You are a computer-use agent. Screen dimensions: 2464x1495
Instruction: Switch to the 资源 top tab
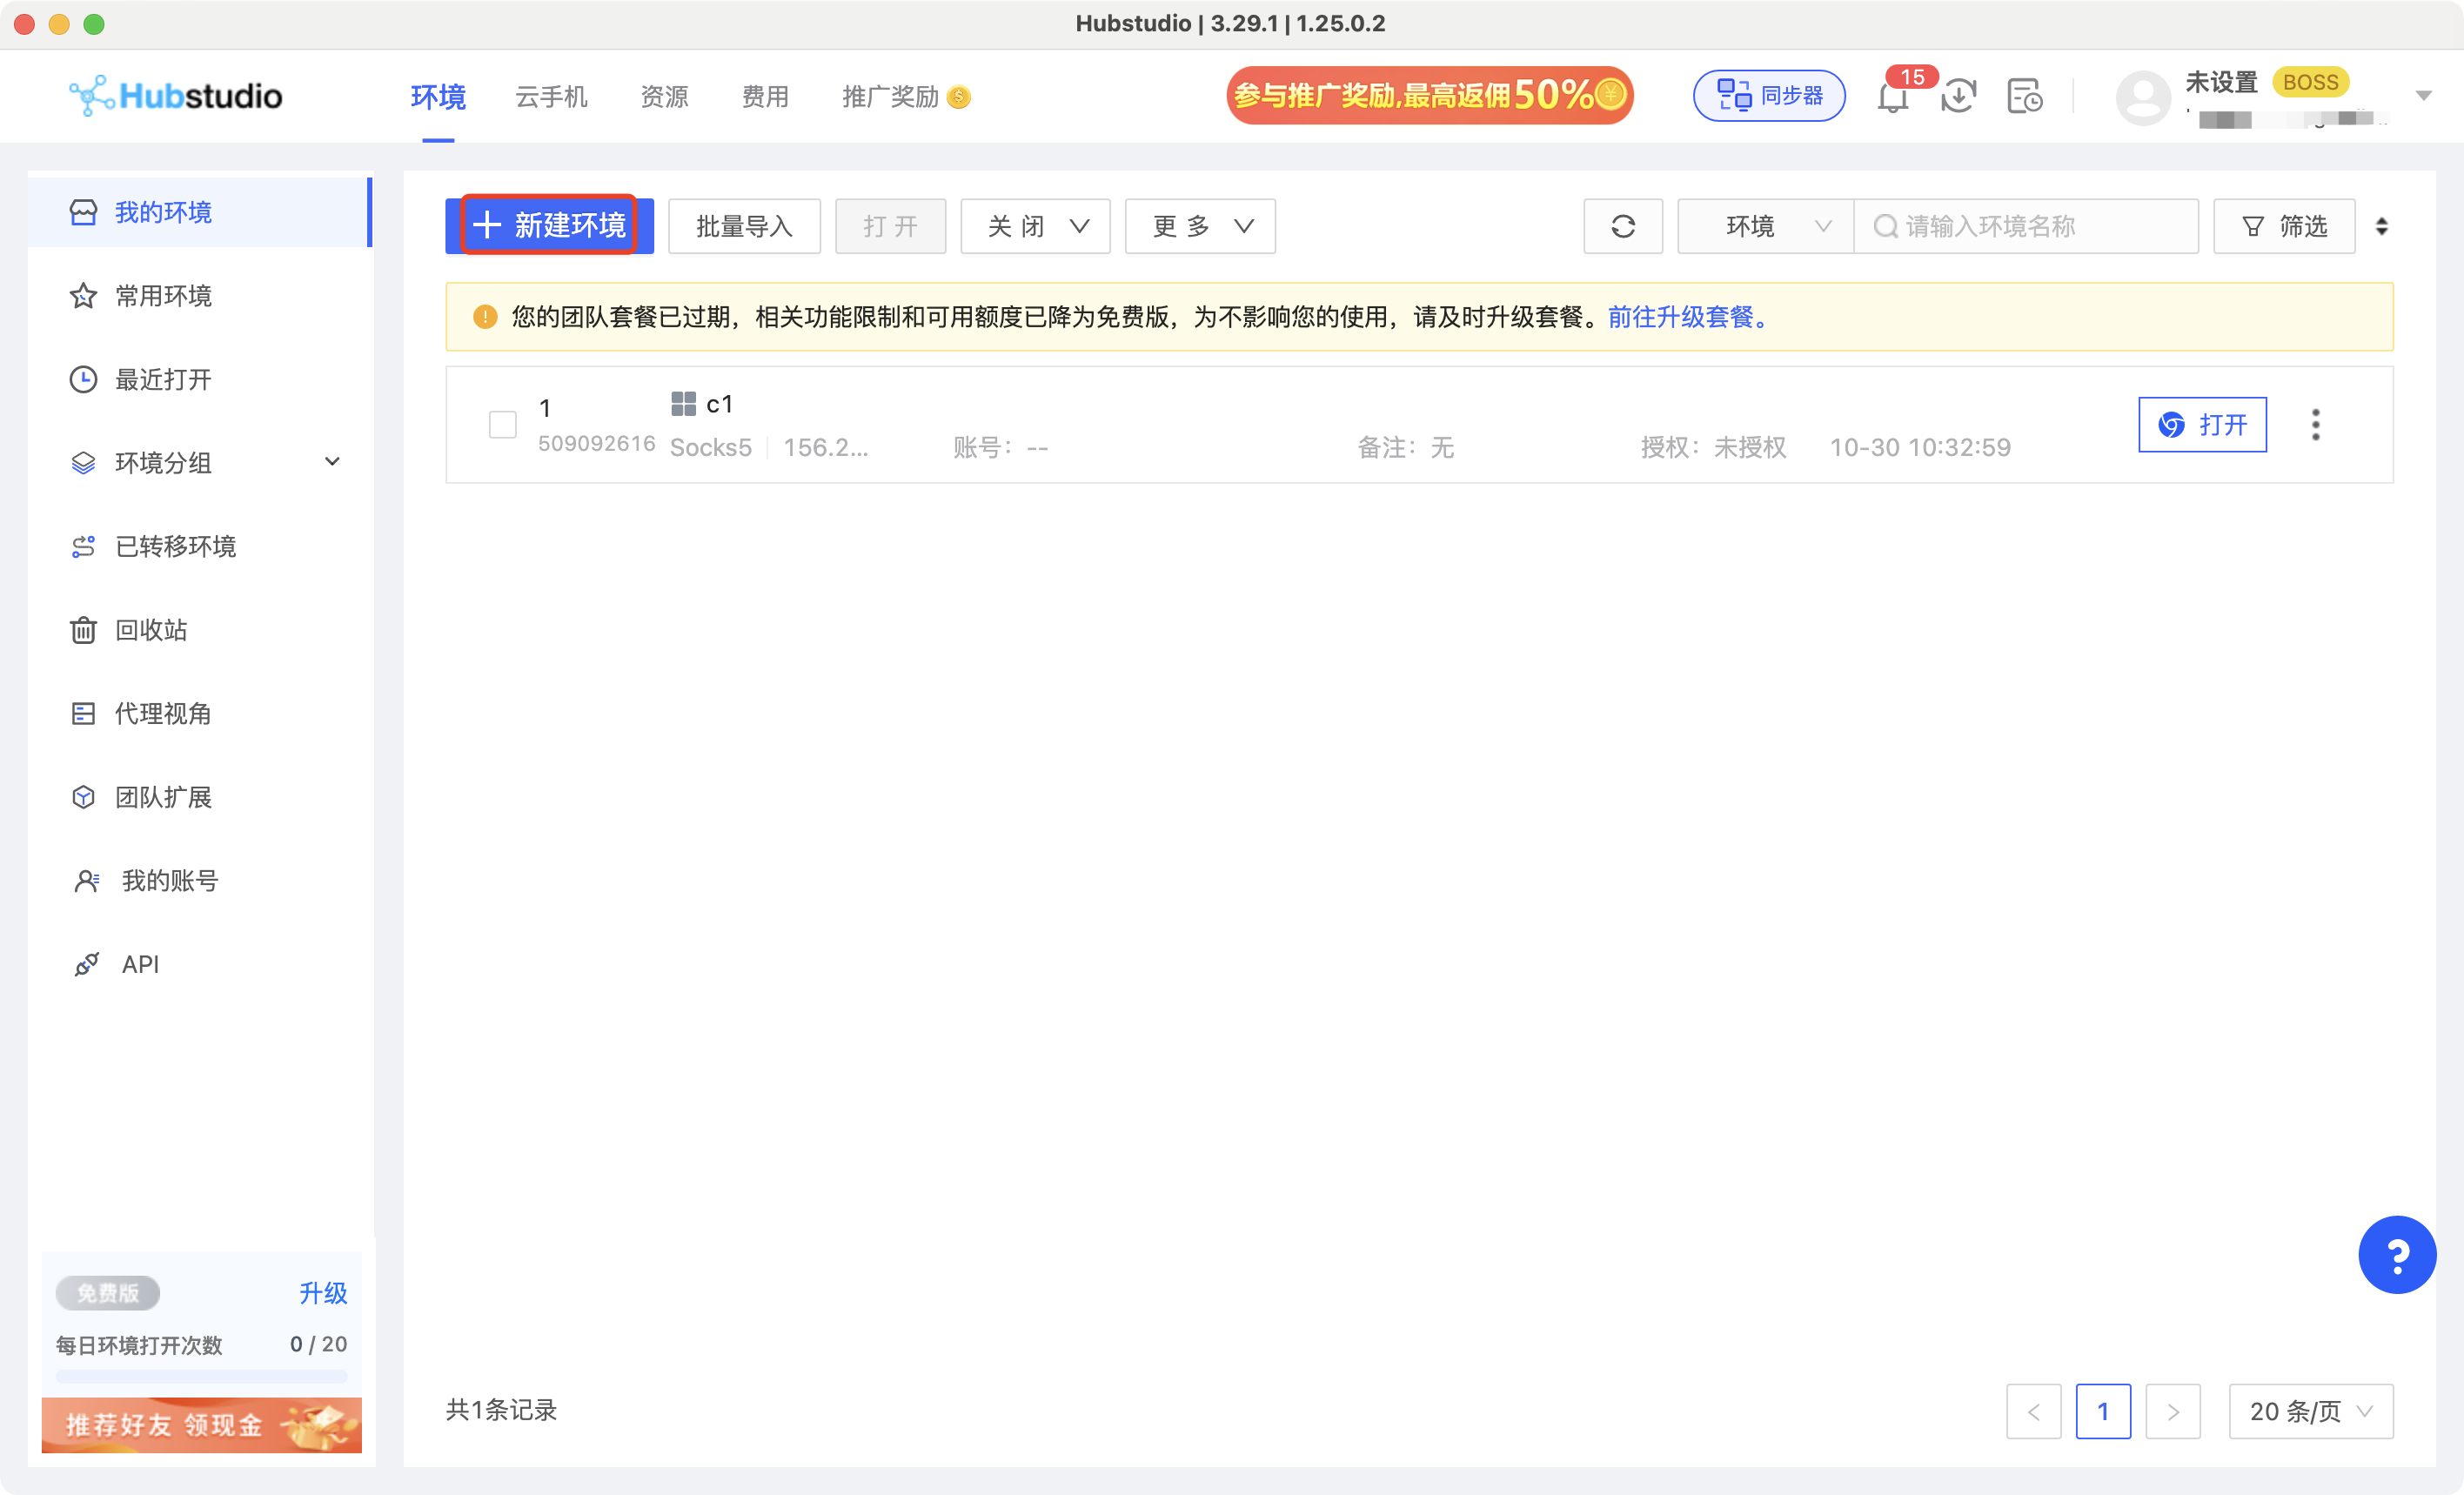[665, 97]
